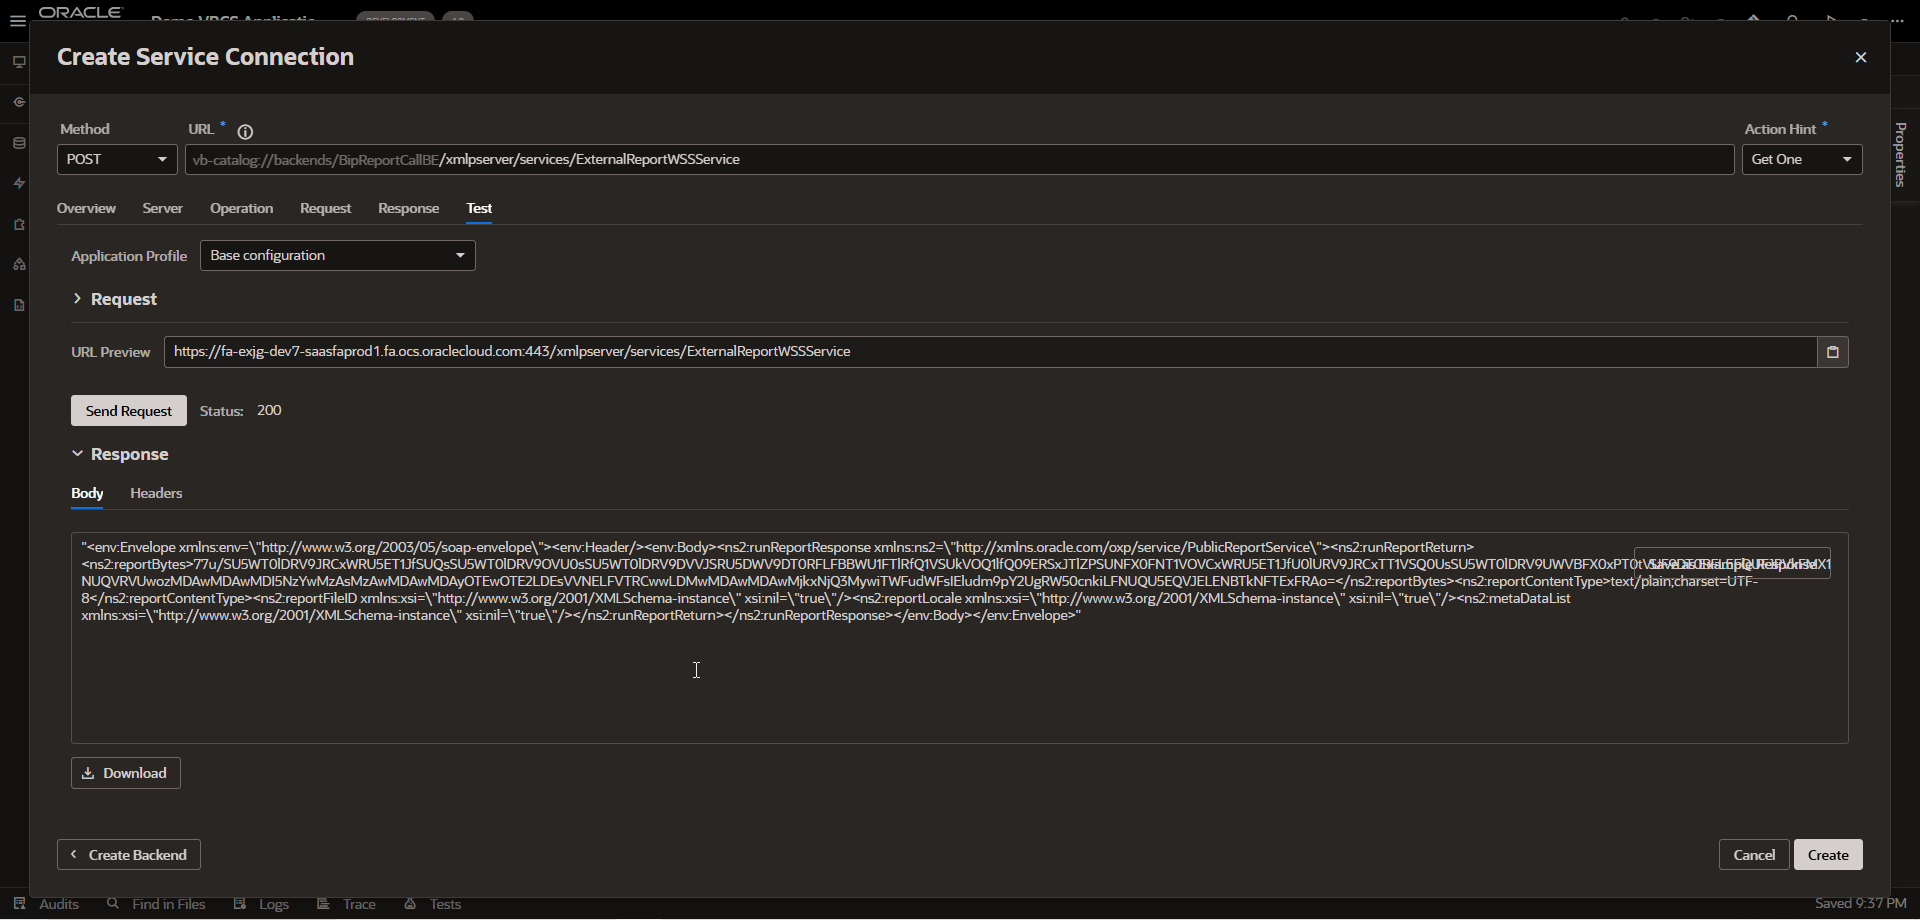Click the Status 200 value
Screen dimensions: 1920x920
(x=269, y=411)
